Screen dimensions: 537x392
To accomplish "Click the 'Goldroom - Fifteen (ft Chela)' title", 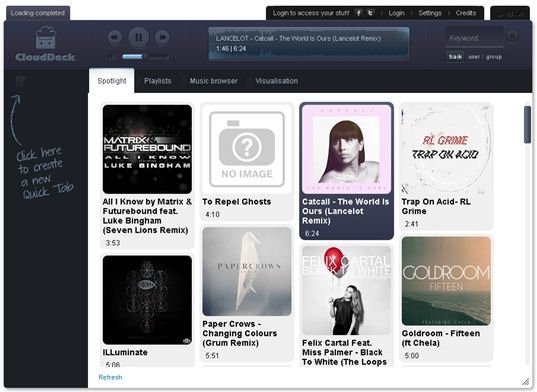I will [x=441, y=338].
